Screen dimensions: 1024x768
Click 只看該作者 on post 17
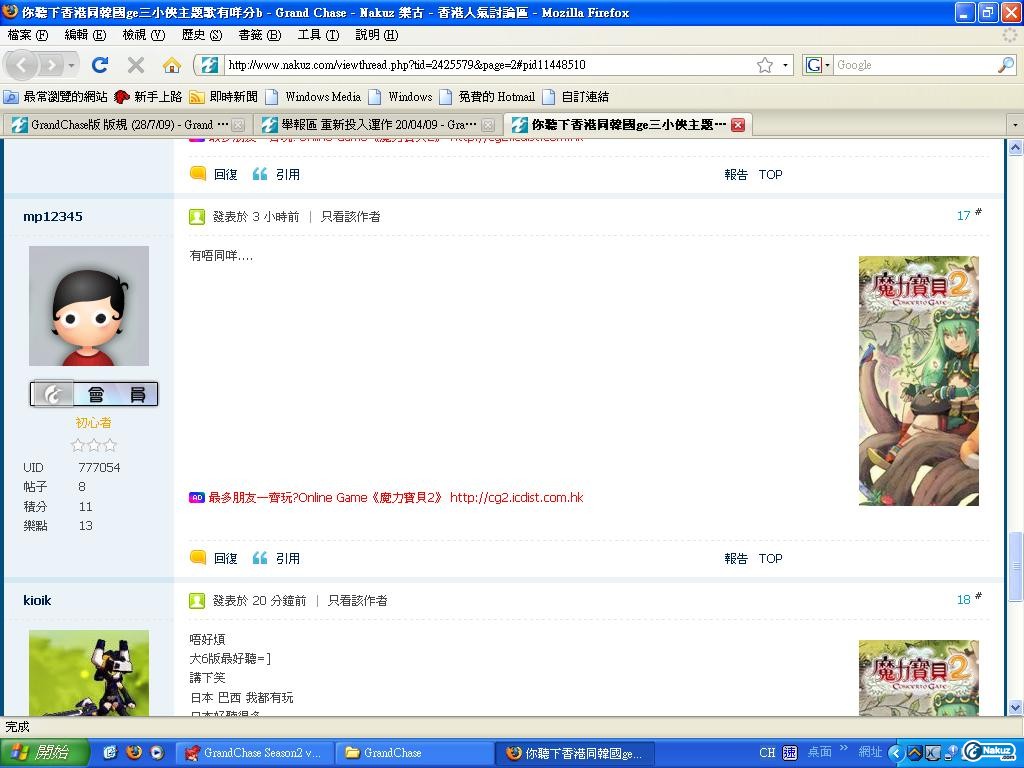tap(351, 217)
